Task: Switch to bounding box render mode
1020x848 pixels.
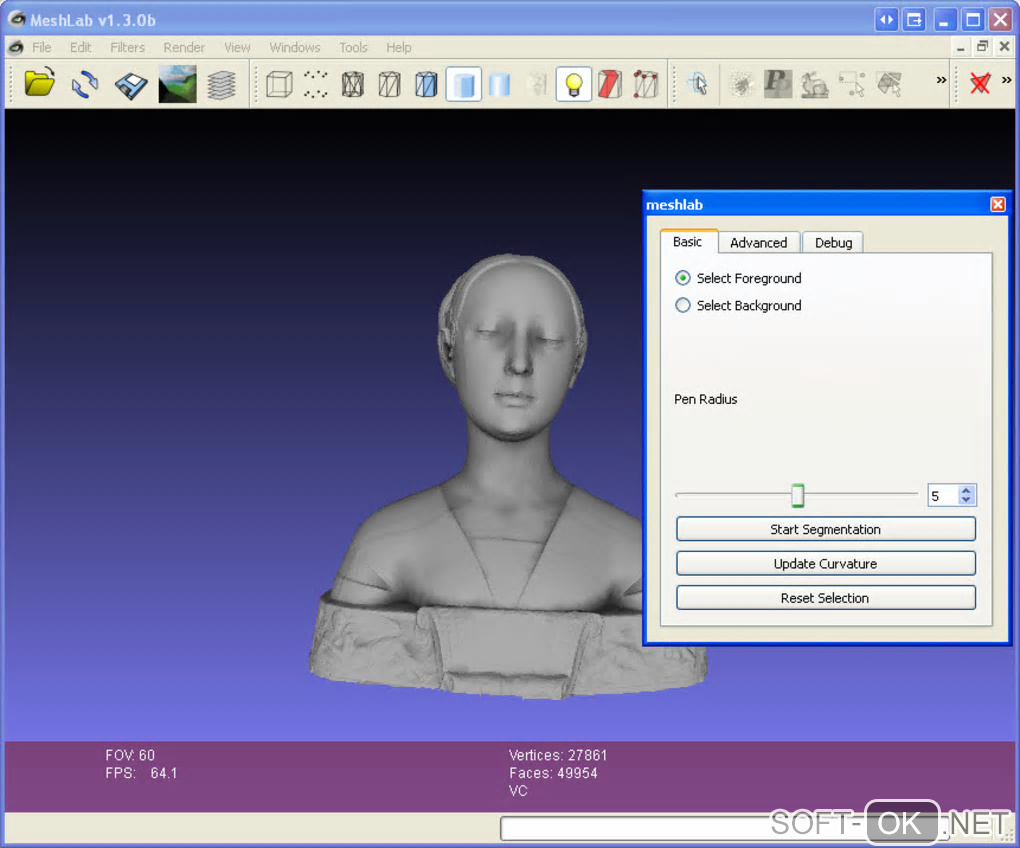Action: [279, 84]
